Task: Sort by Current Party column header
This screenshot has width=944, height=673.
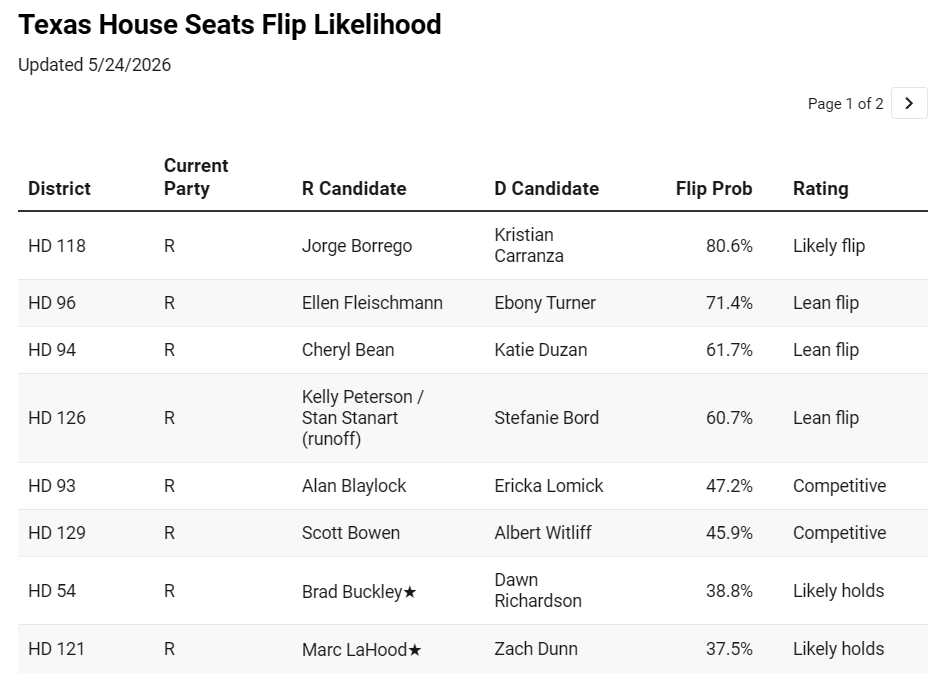Action: pyautogui.click(x=196, y=177)
